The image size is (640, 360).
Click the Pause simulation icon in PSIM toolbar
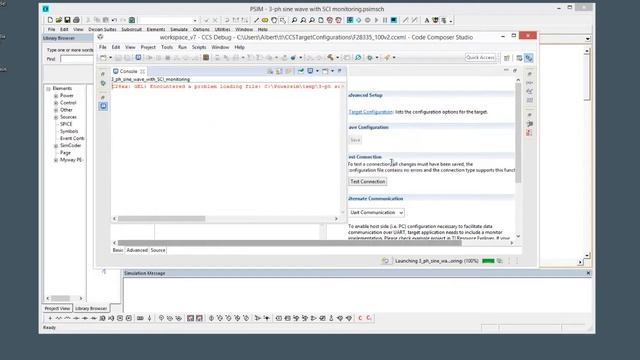[385, 20]
